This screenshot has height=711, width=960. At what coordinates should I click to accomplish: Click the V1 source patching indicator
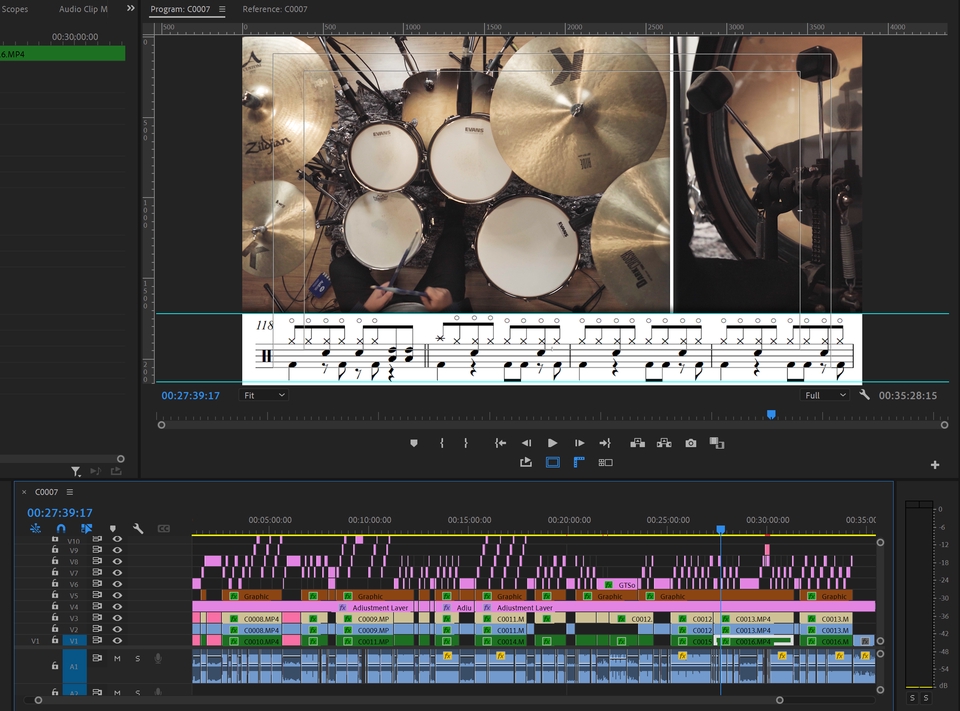tap(35, 641)
